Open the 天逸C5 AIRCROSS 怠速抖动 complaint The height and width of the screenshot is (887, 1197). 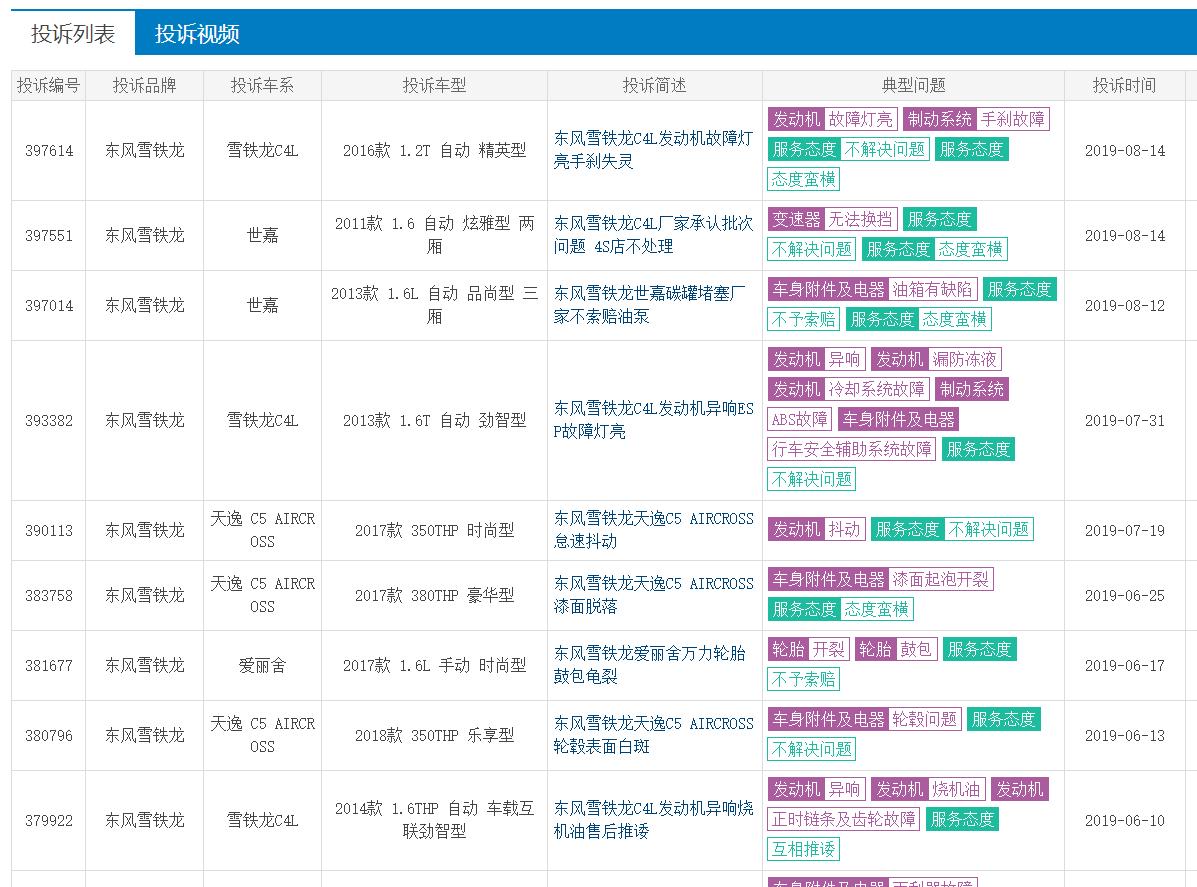[x=653, y=530]
